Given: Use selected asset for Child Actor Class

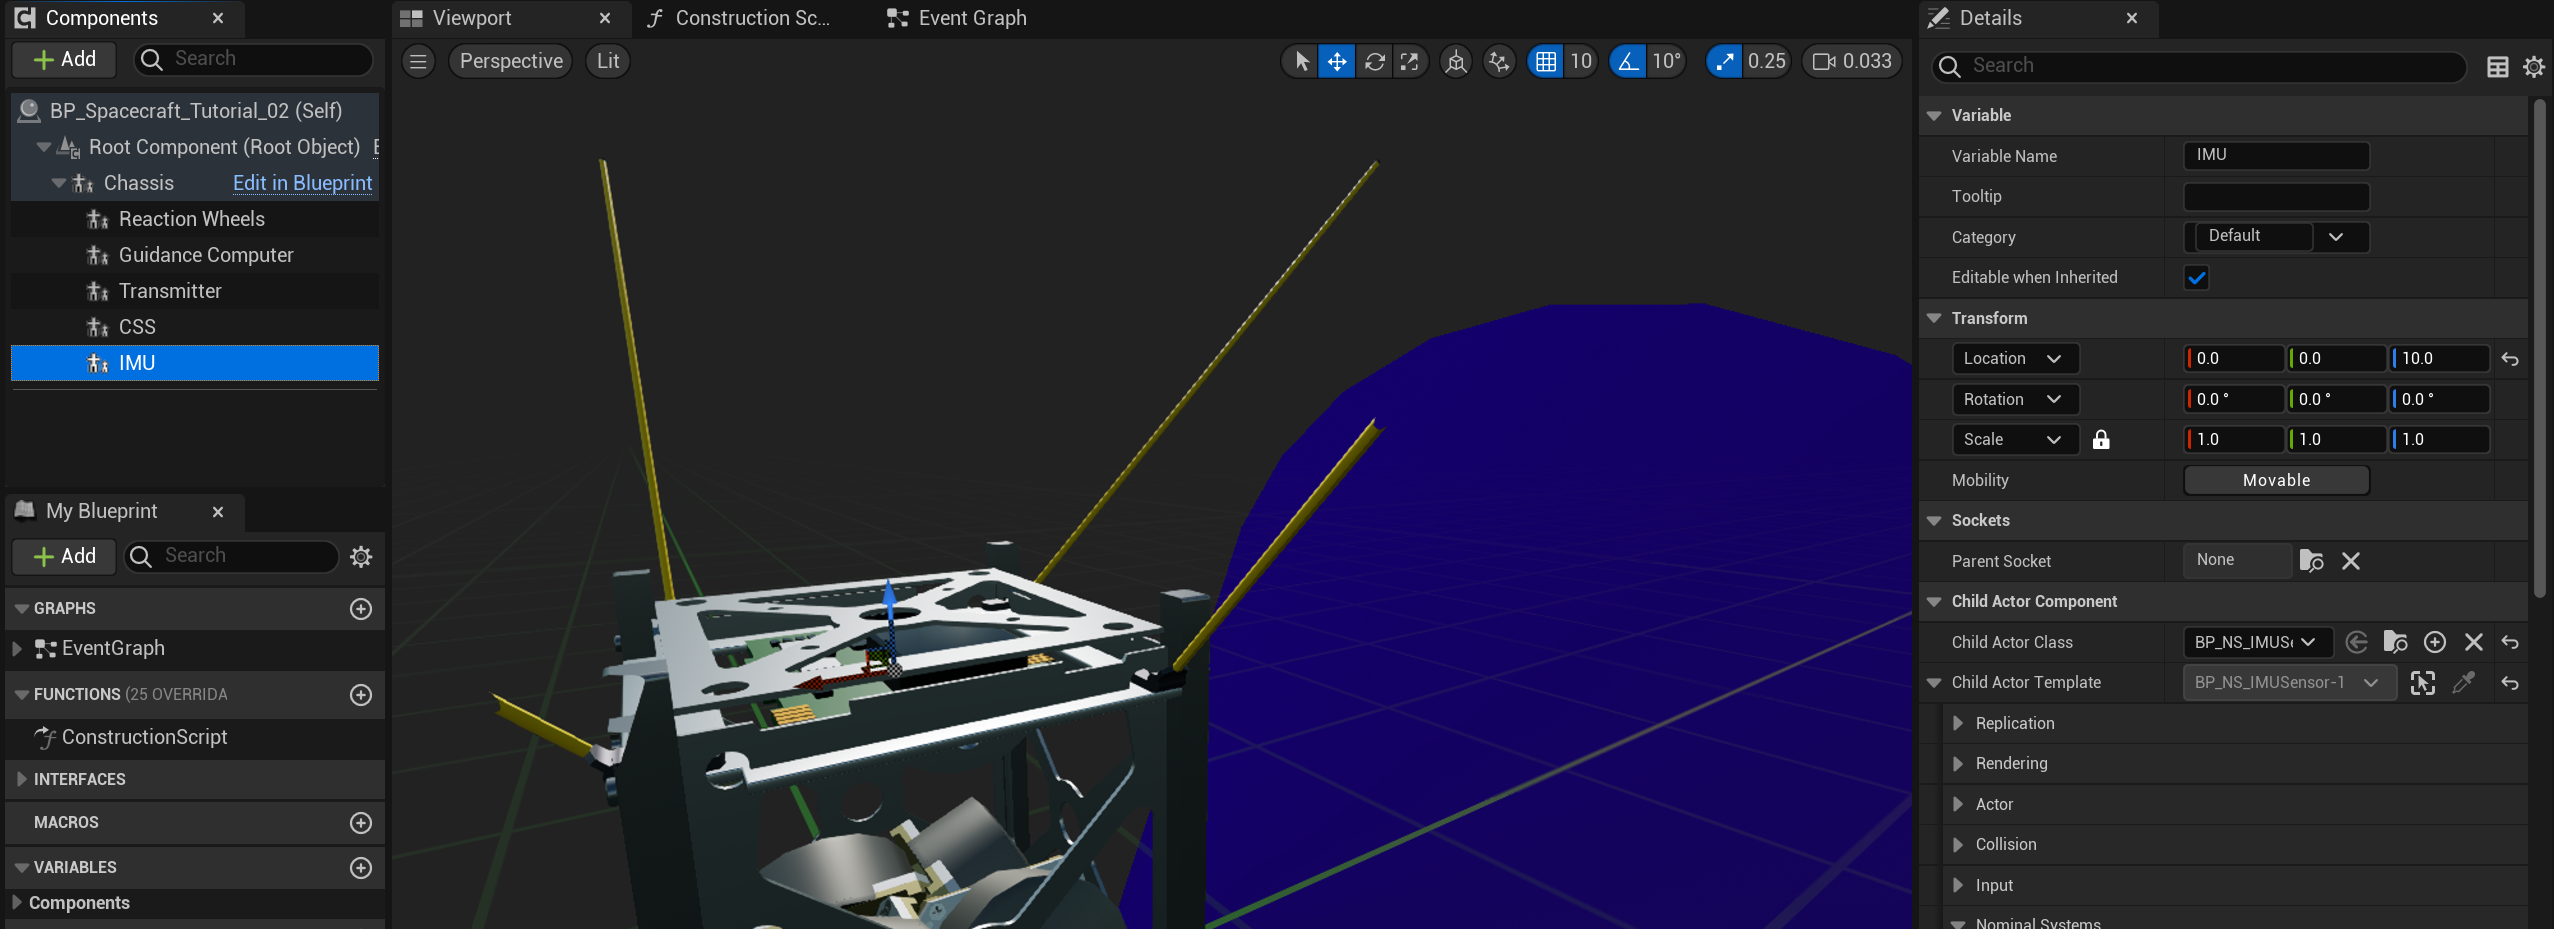Looking at the screenshot, I should 2356,642.
